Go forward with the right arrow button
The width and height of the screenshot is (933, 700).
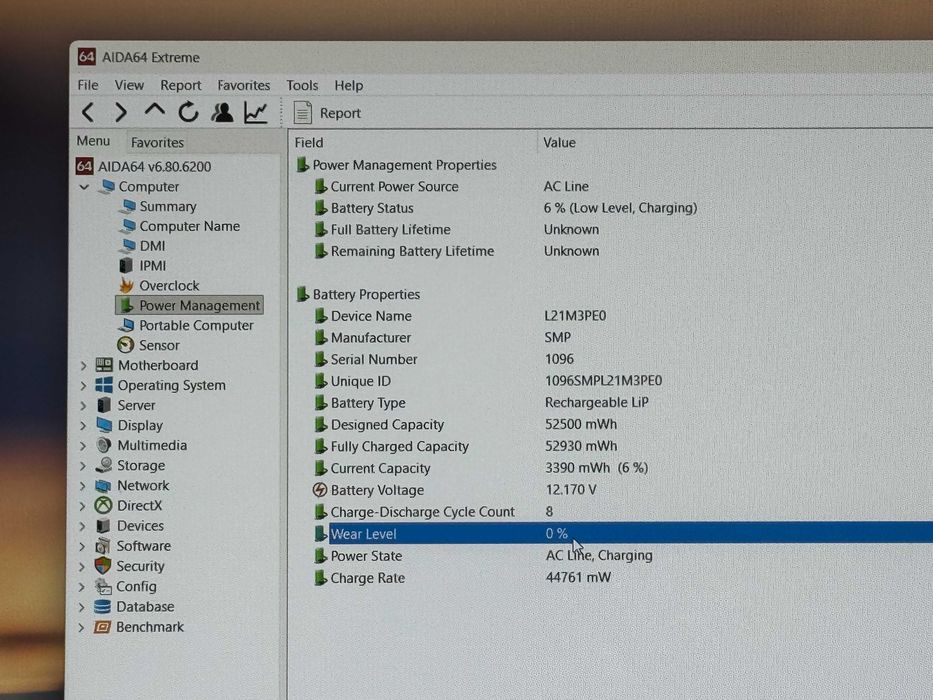point(121,112)
